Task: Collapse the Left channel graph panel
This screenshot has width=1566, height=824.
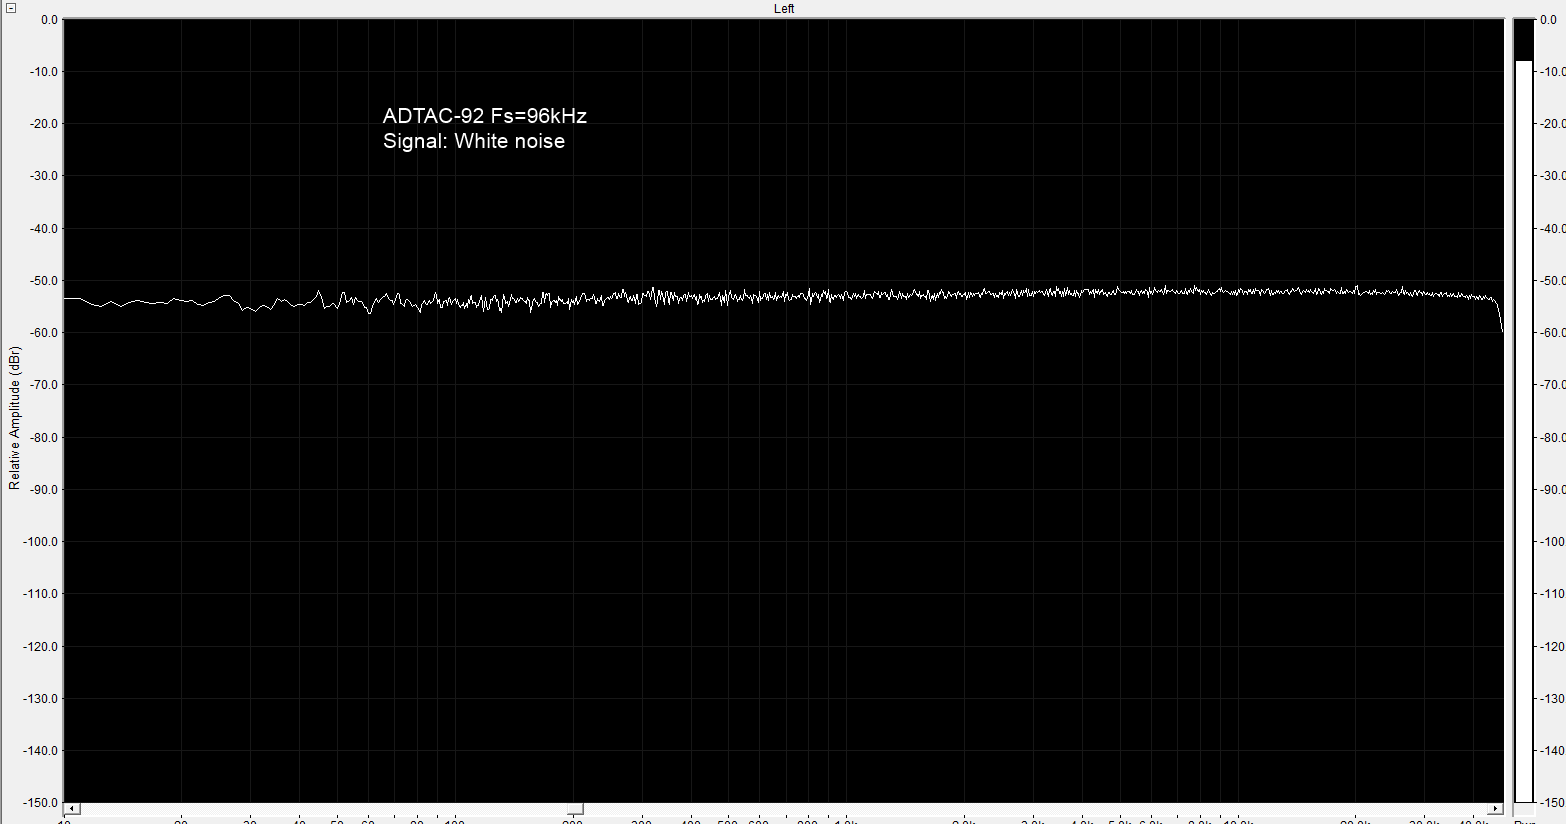Action: pos(11,8)
